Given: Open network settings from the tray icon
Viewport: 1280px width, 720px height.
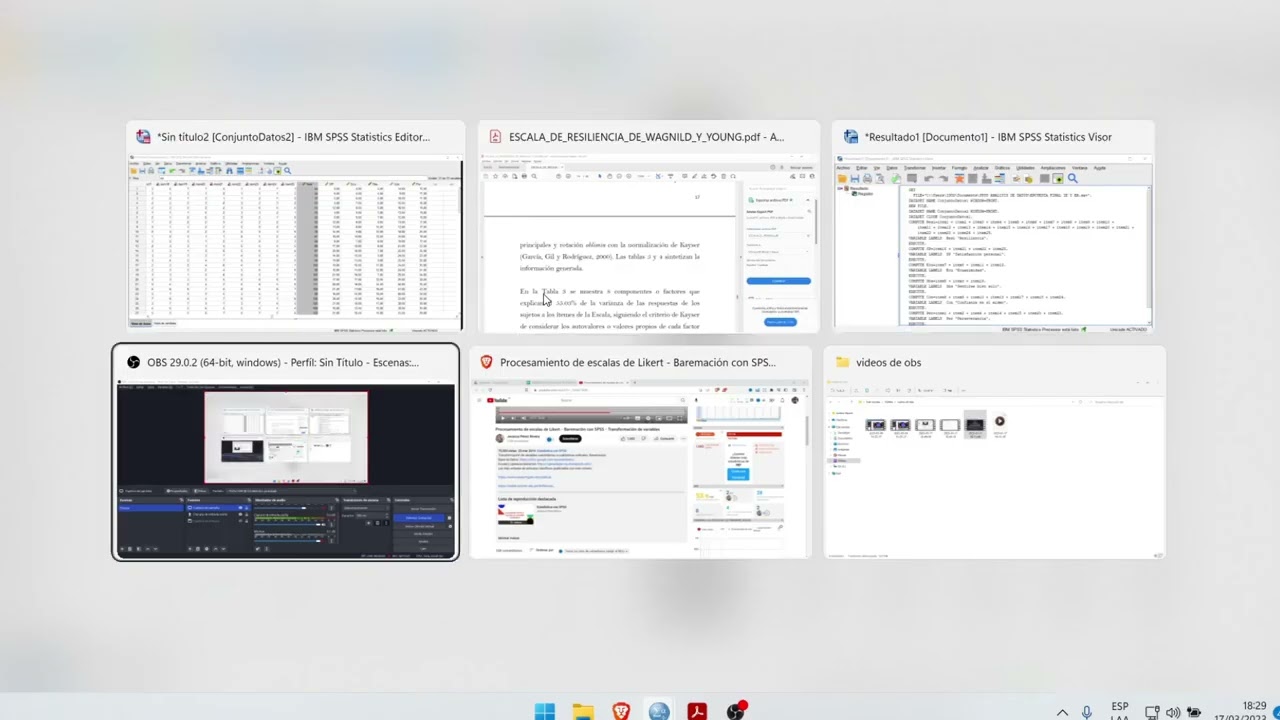Looking at the screenshot, I should pyautogui.click(x=1152, y=712).
